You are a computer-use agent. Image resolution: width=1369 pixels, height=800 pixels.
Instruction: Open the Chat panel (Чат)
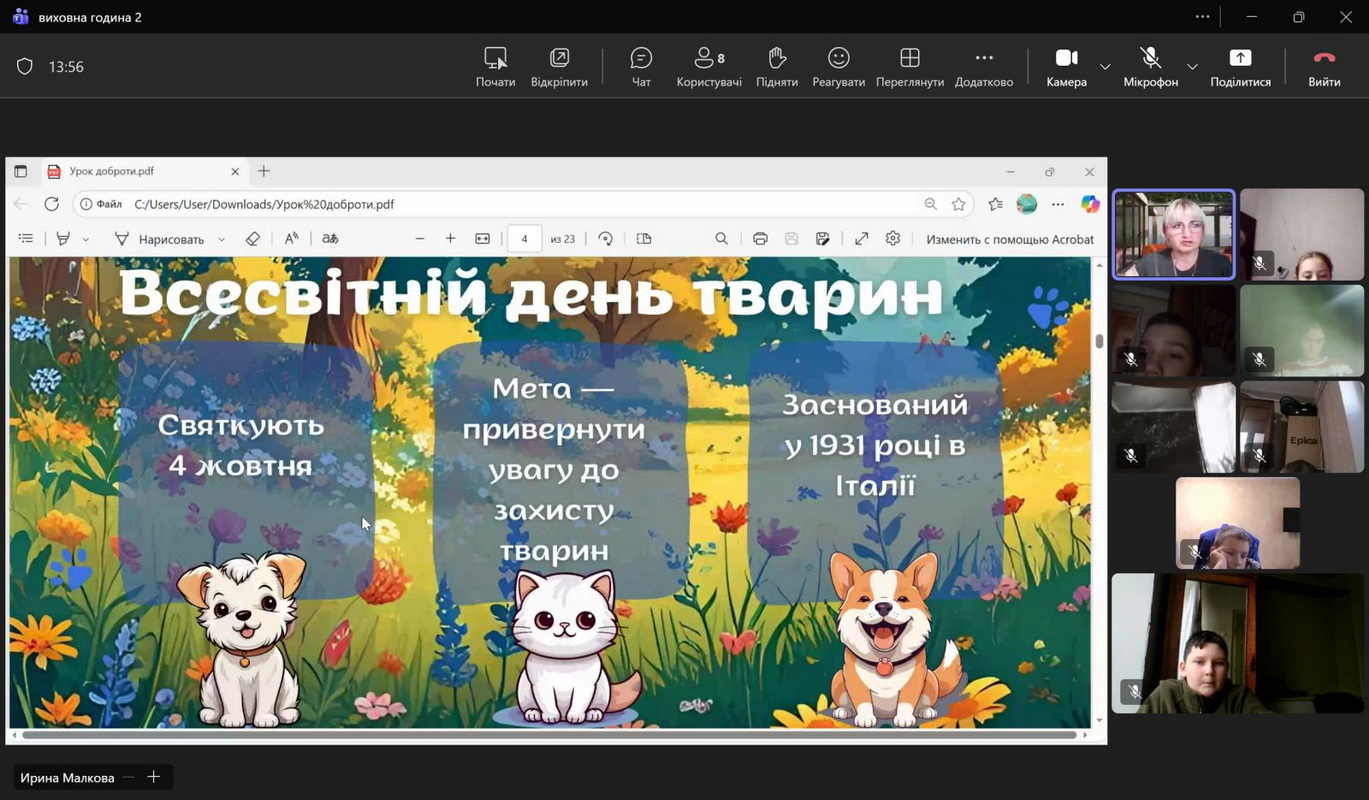(x=641, y=67)
